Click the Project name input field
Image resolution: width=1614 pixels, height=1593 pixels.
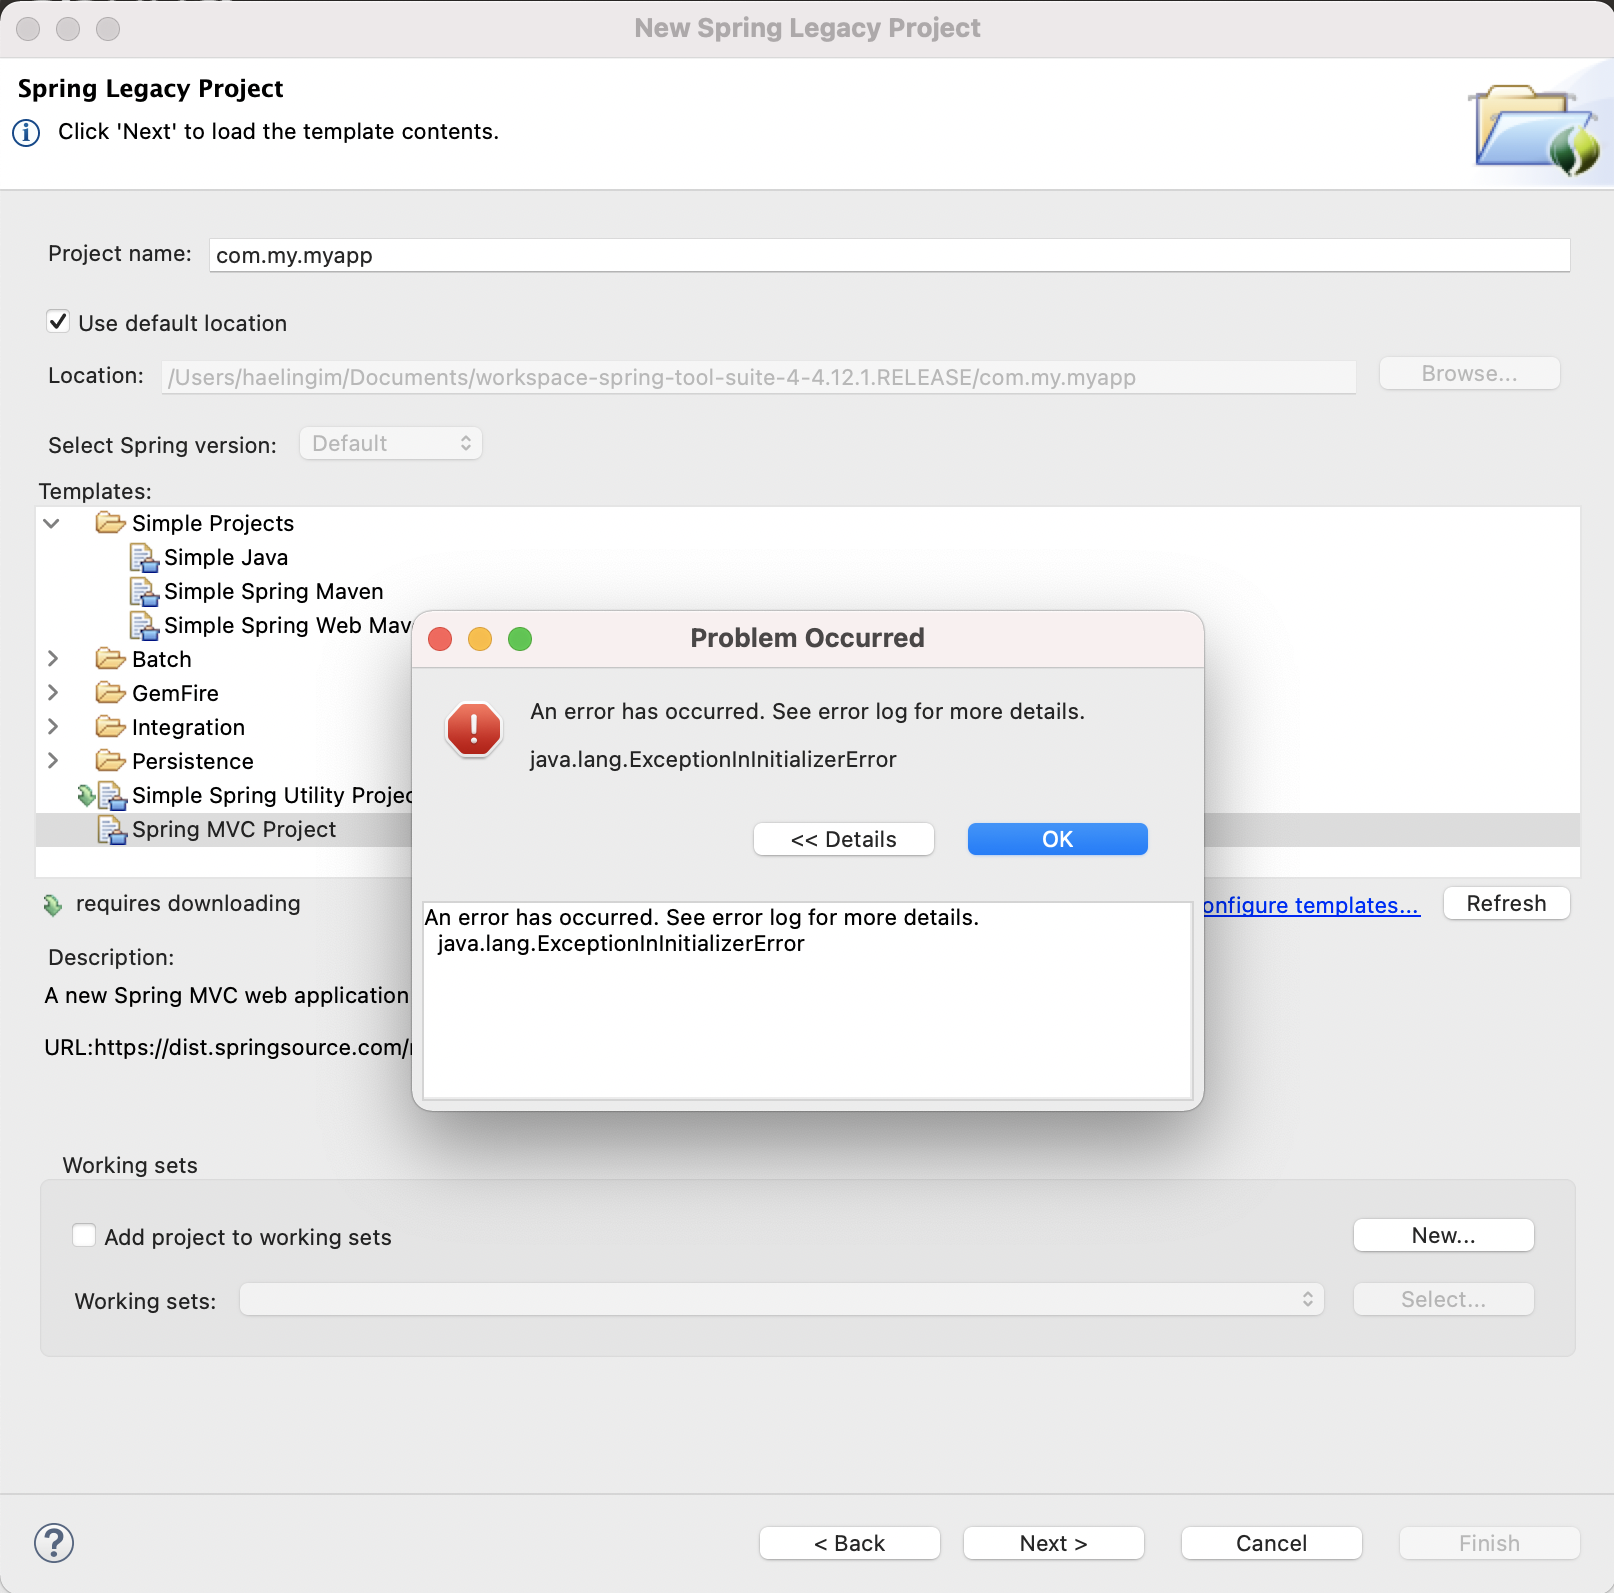point(890,255)
